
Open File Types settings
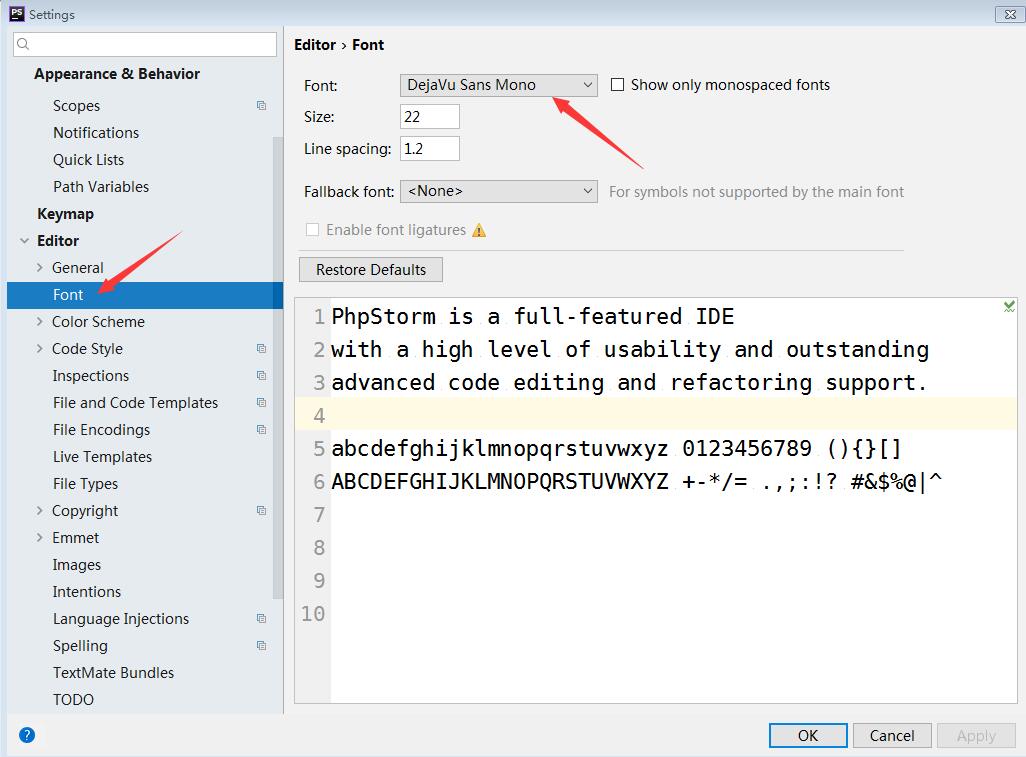click(x=86, y=484)
